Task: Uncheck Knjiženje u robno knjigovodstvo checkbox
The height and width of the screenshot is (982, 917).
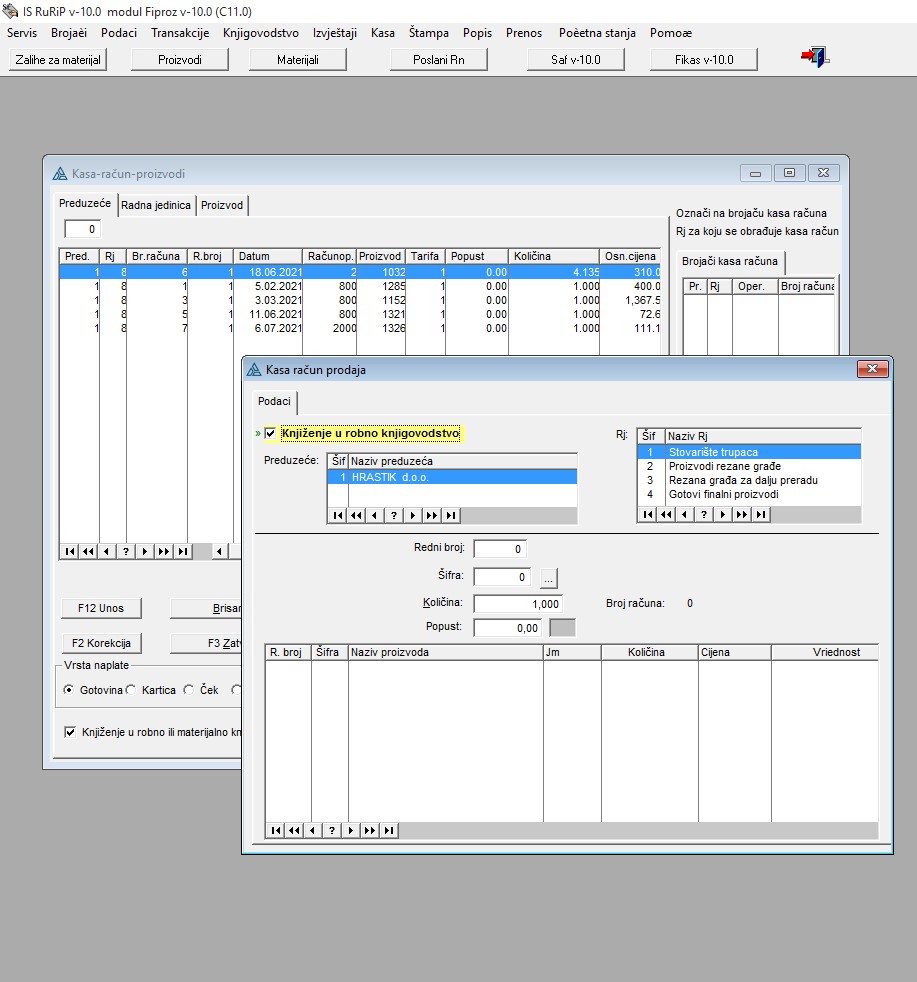Action: coord(270,433)
